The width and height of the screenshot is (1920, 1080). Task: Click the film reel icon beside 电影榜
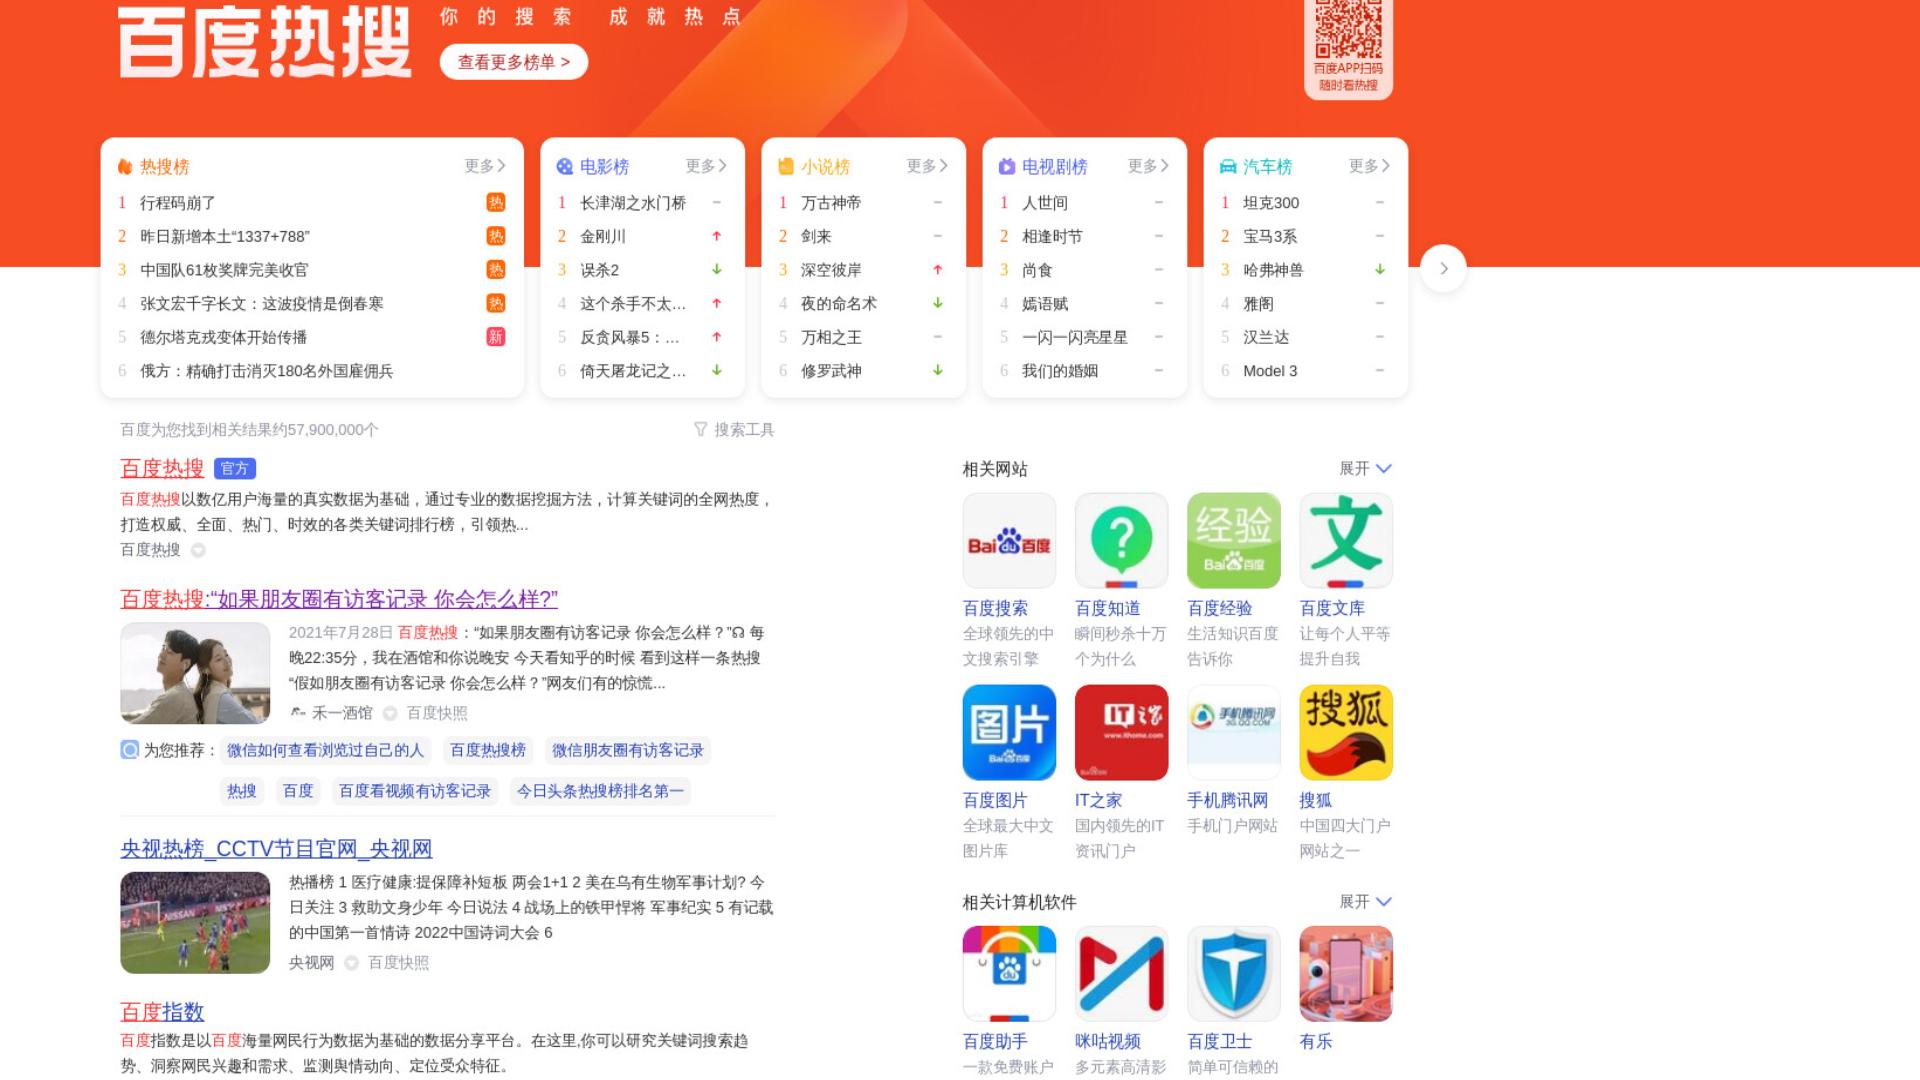pos(565,167)
